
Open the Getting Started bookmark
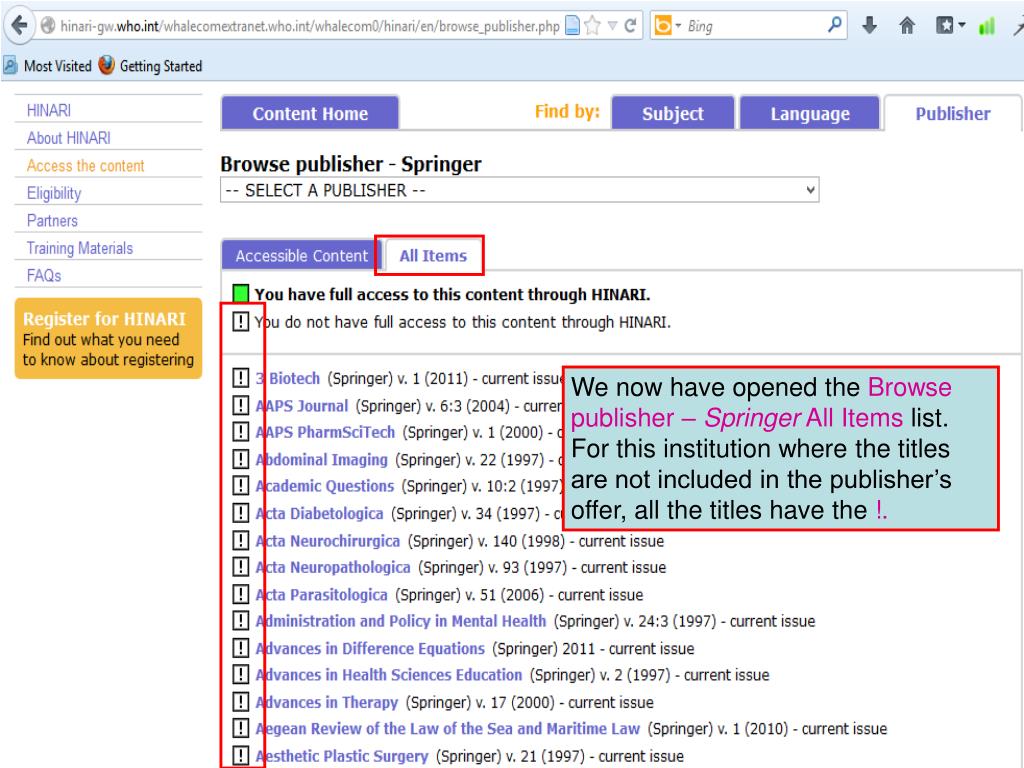(161, 66)
